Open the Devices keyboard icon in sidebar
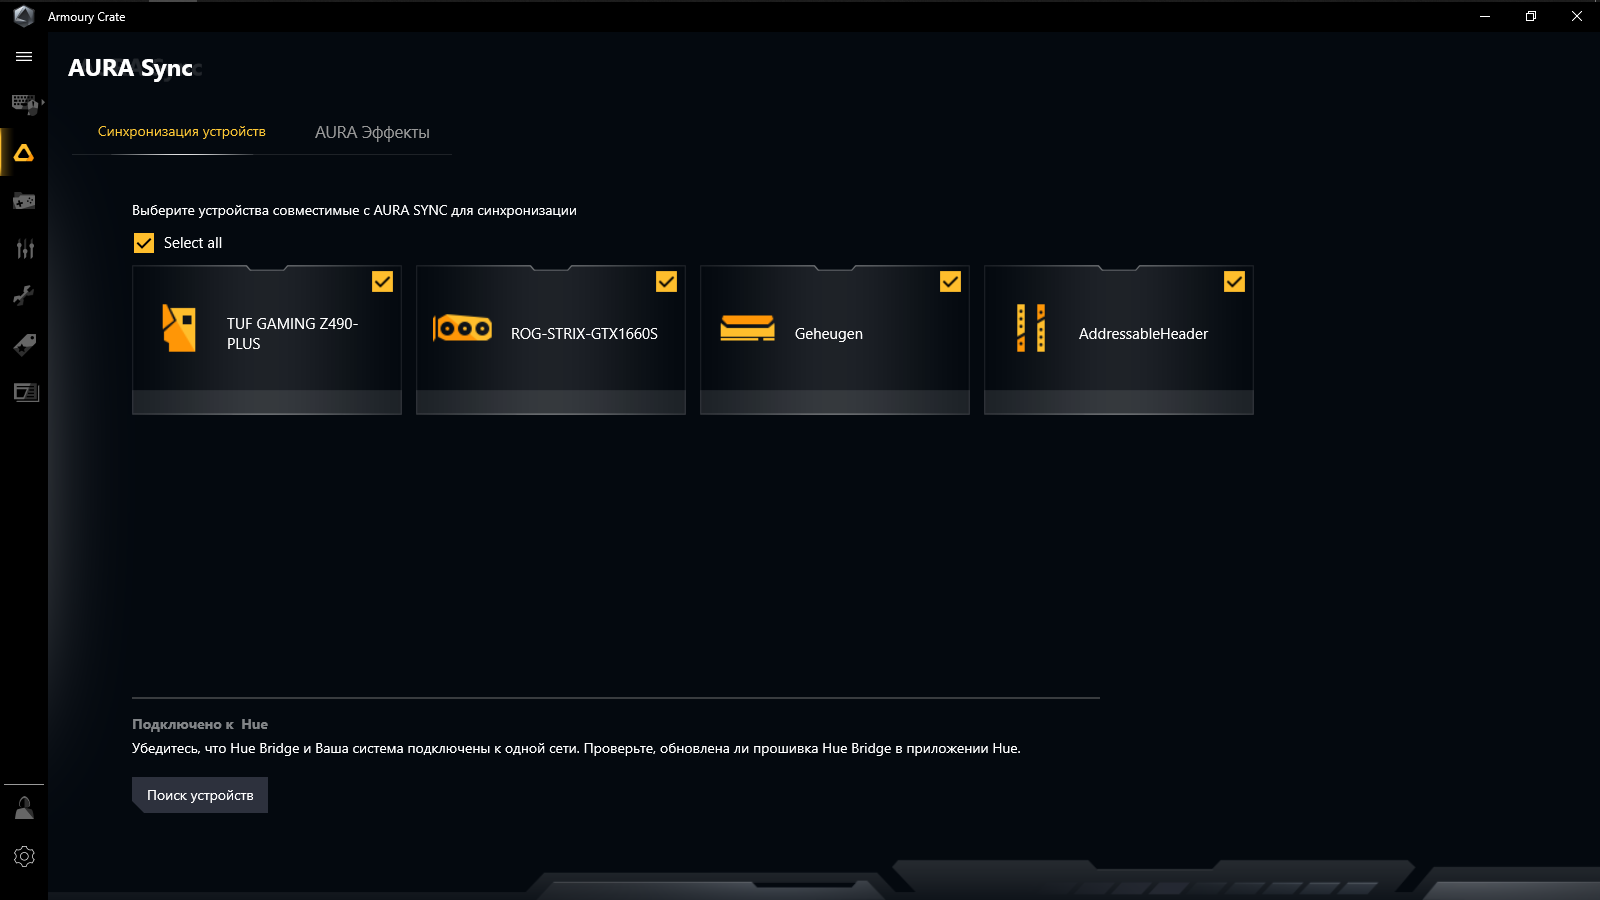Image resolution: width=1600 pixels, height=900 pixels. 25,104
